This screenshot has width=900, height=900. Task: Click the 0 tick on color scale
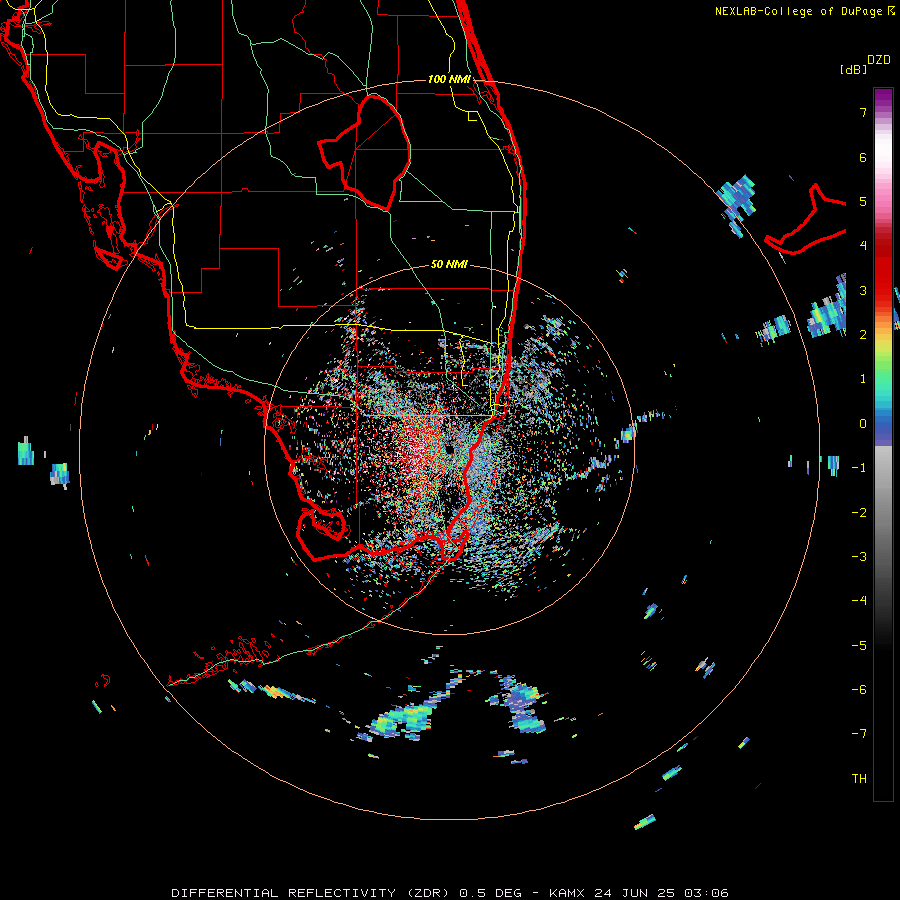pos(863,424)
